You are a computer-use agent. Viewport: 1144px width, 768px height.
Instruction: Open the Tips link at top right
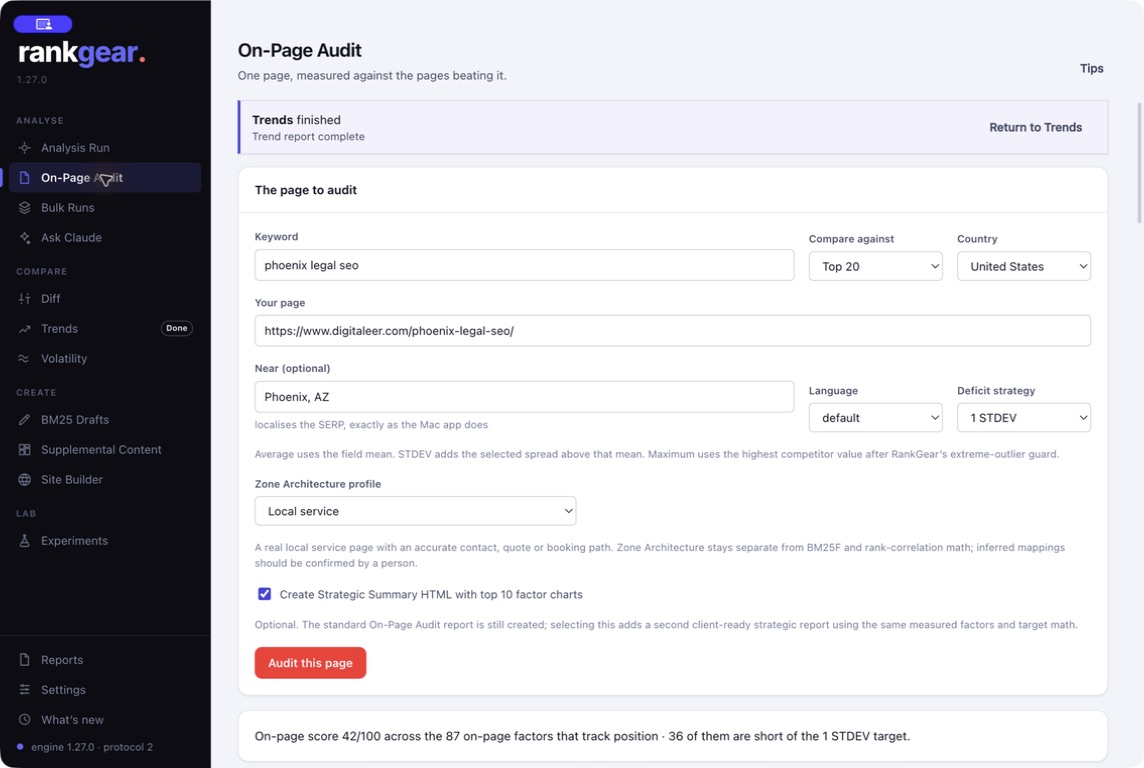(1091, 68)
